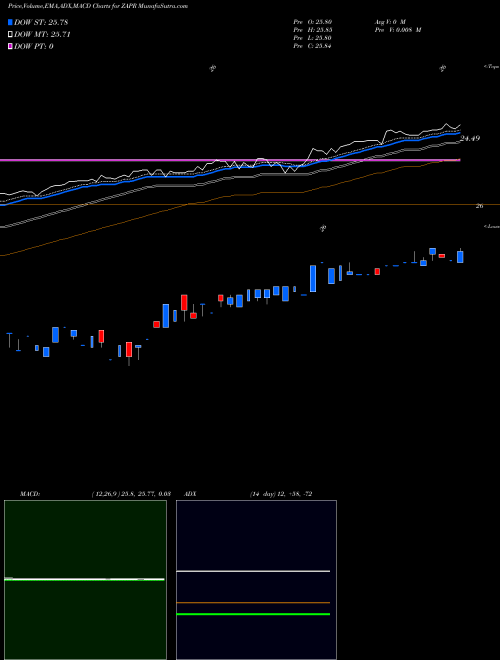Click the MACD heading label
The width and height of the screenshot is (500, 660).
coord(30,494)
